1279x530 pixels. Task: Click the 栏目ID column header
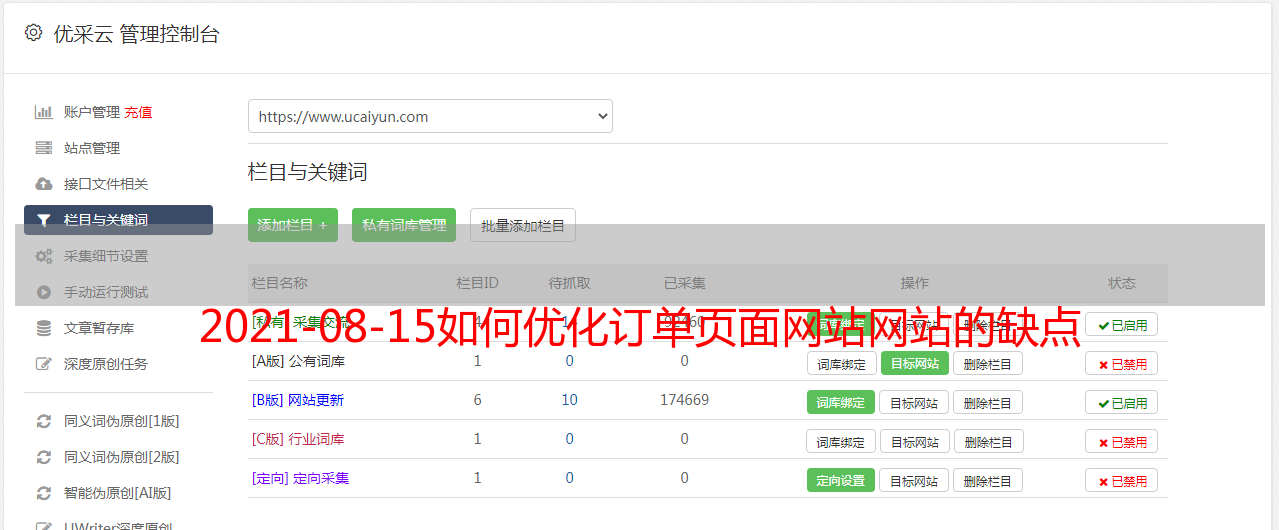tap(477, 283)
